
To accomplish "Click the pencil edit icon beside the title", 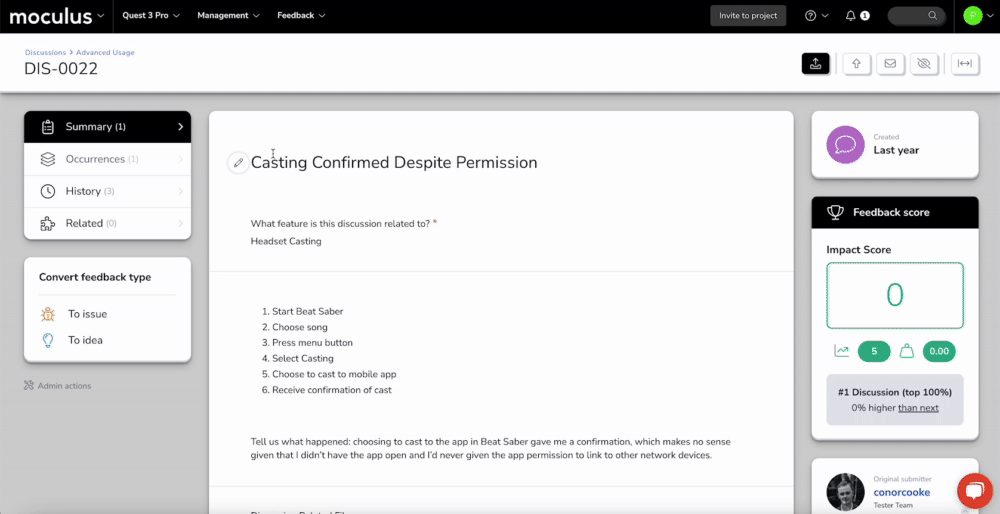I will click(238, 163).
